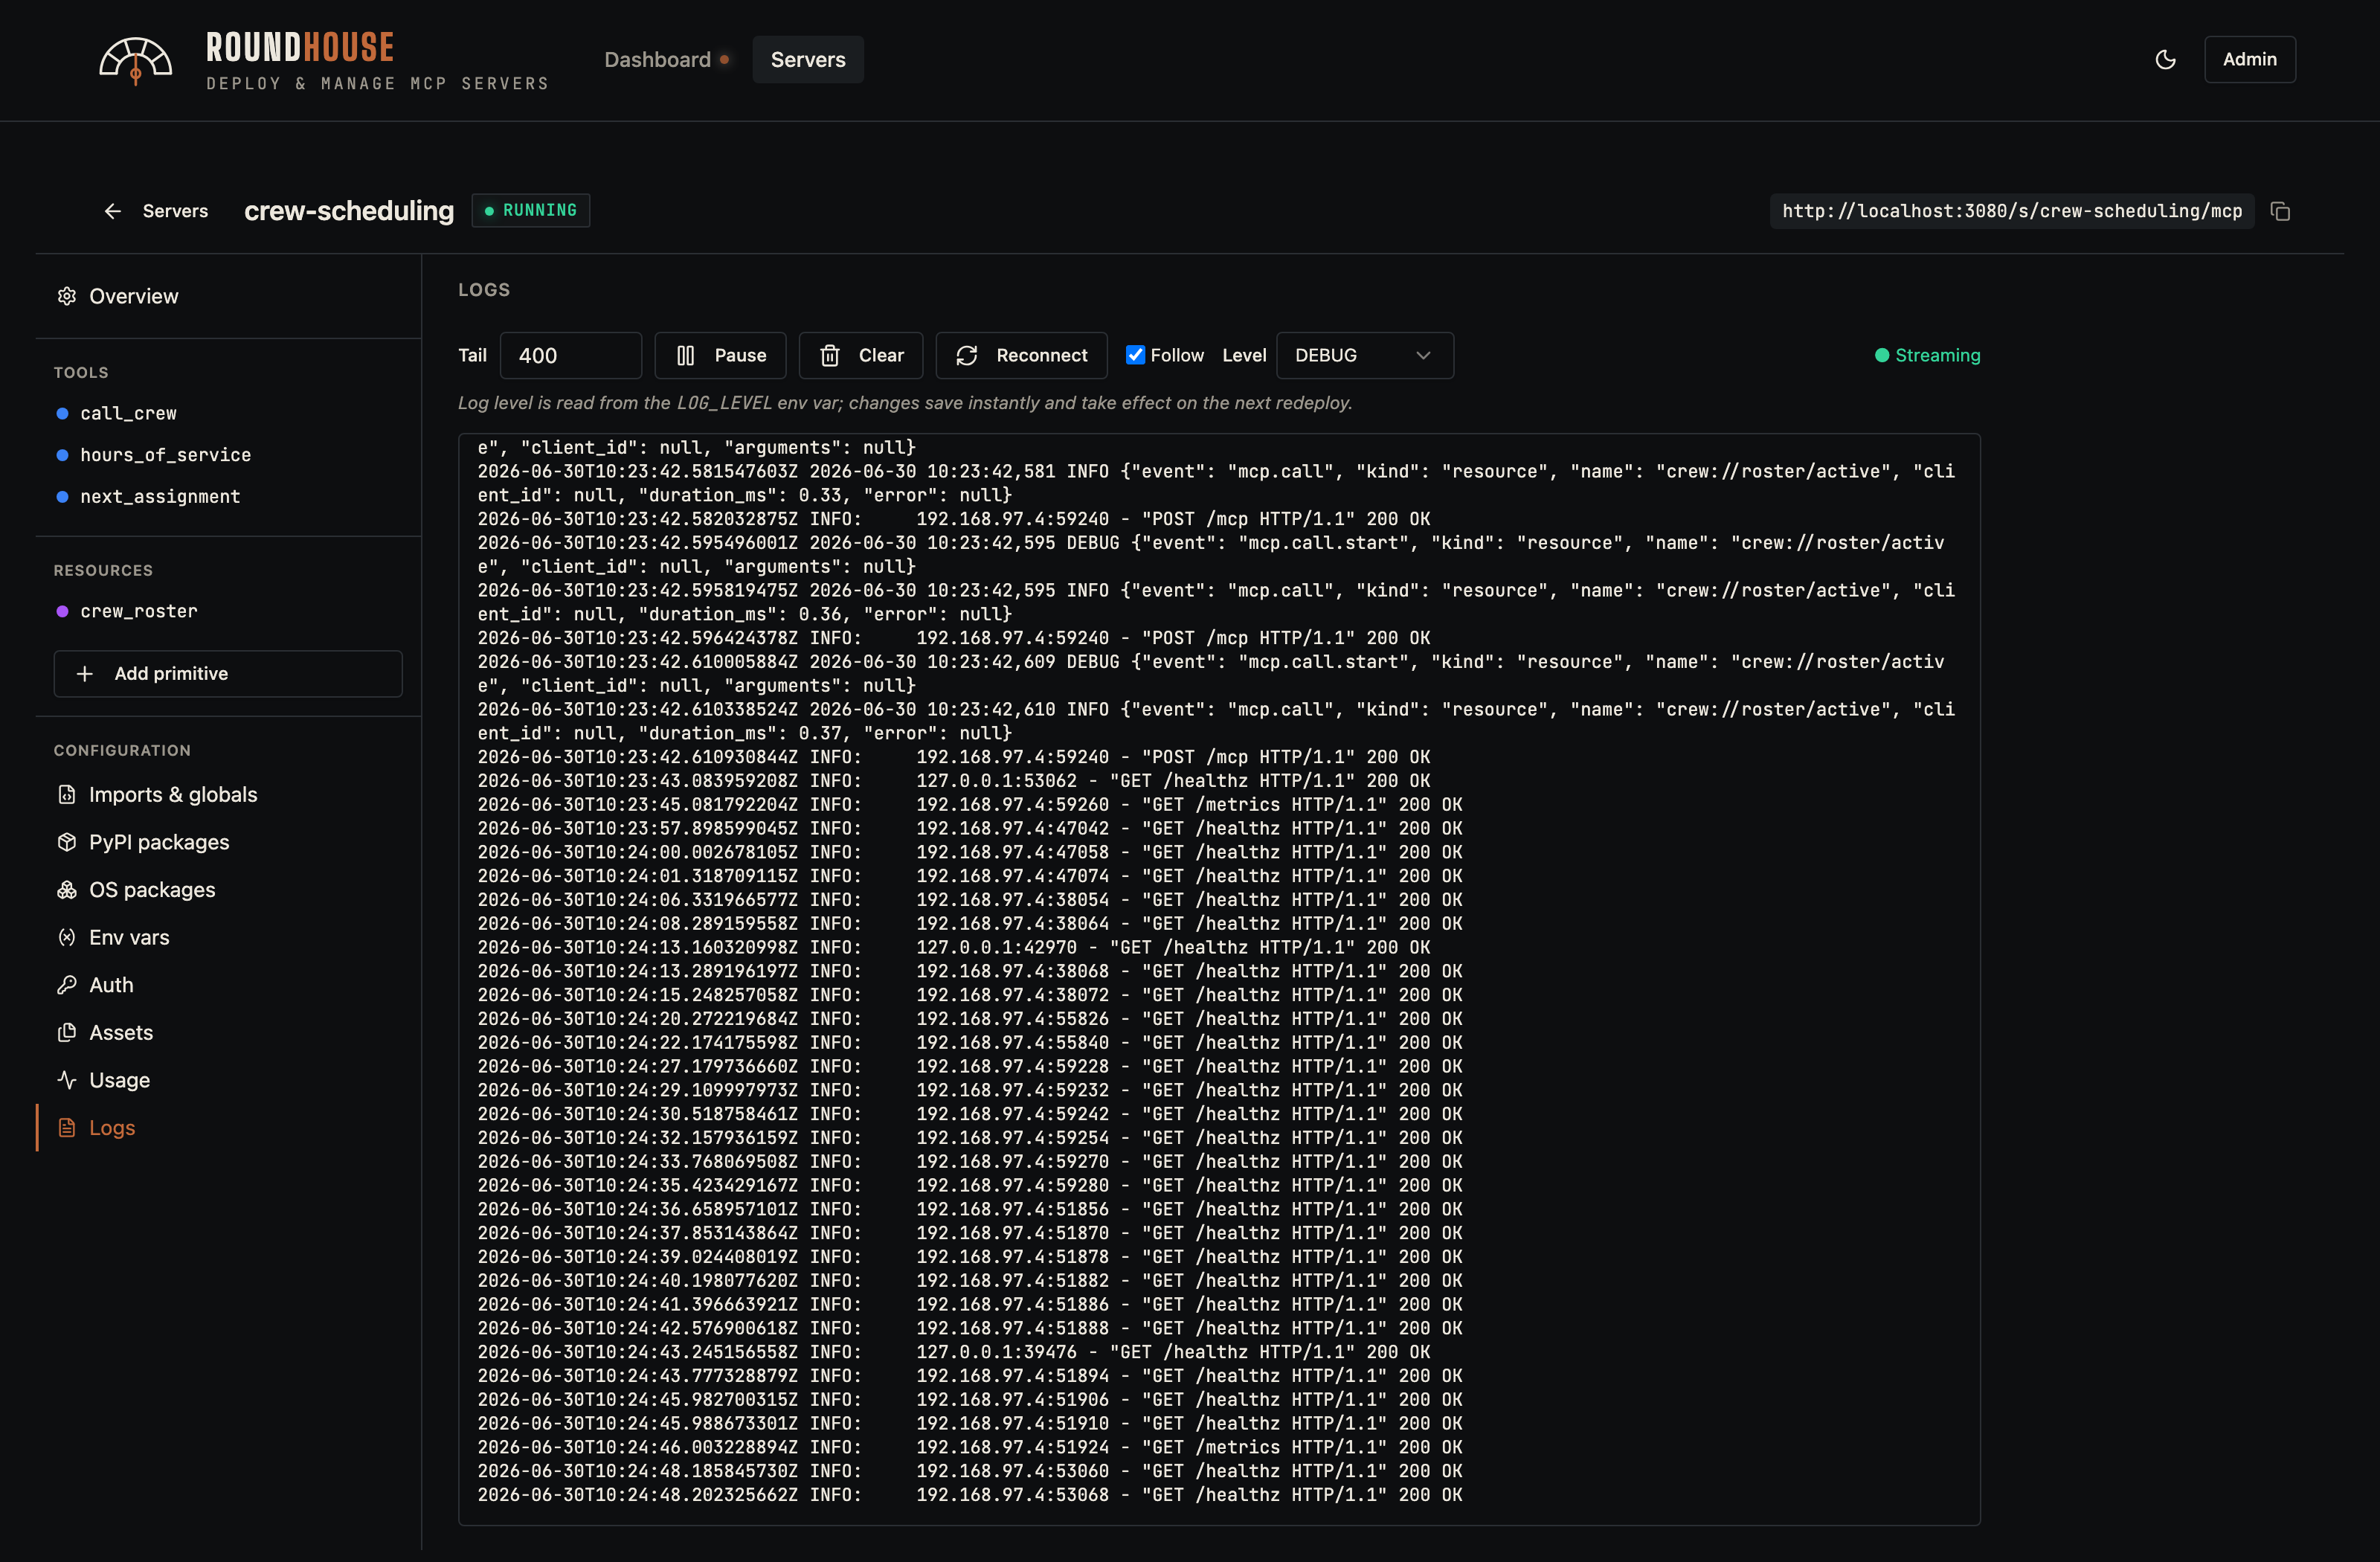The width and height of the screenshot is (2380, 1562).
Task: Click the purple dot beside crew_roster
Action: pyautogui.click(x=62, y=611)
